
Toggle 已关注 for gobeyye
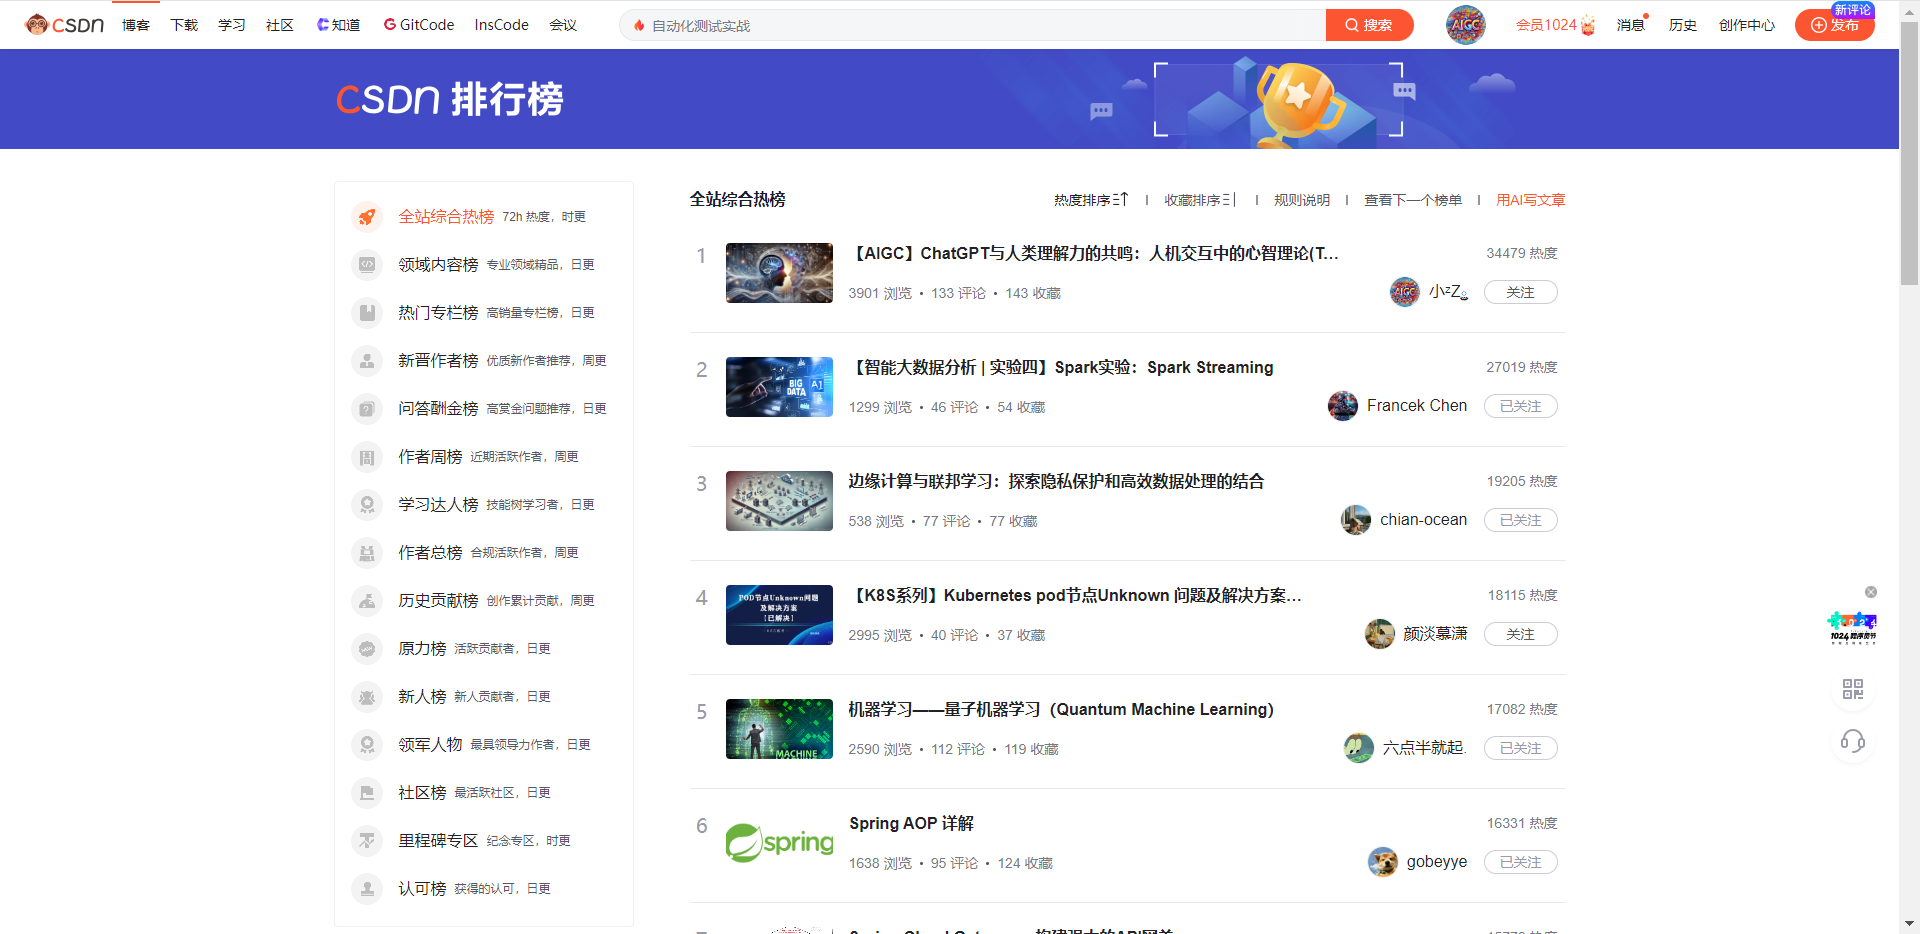[x=1520, y=862]
